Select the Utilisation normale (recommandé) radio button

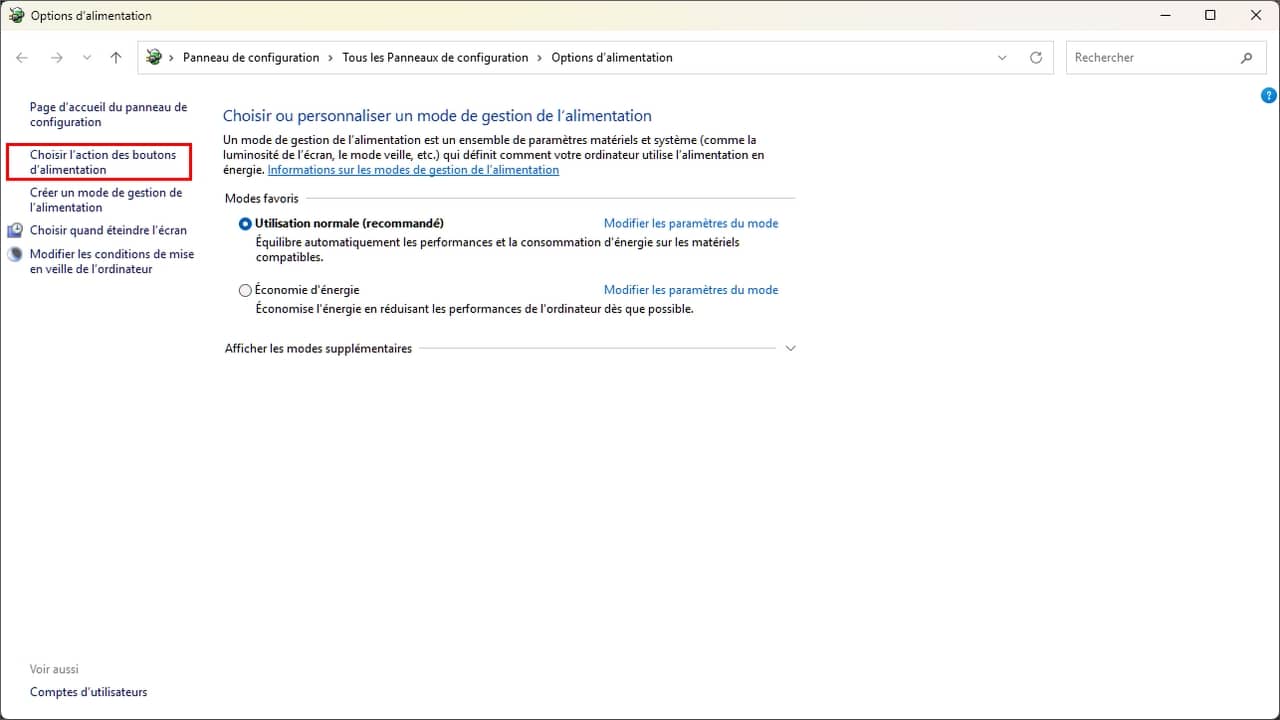(245, 224)
